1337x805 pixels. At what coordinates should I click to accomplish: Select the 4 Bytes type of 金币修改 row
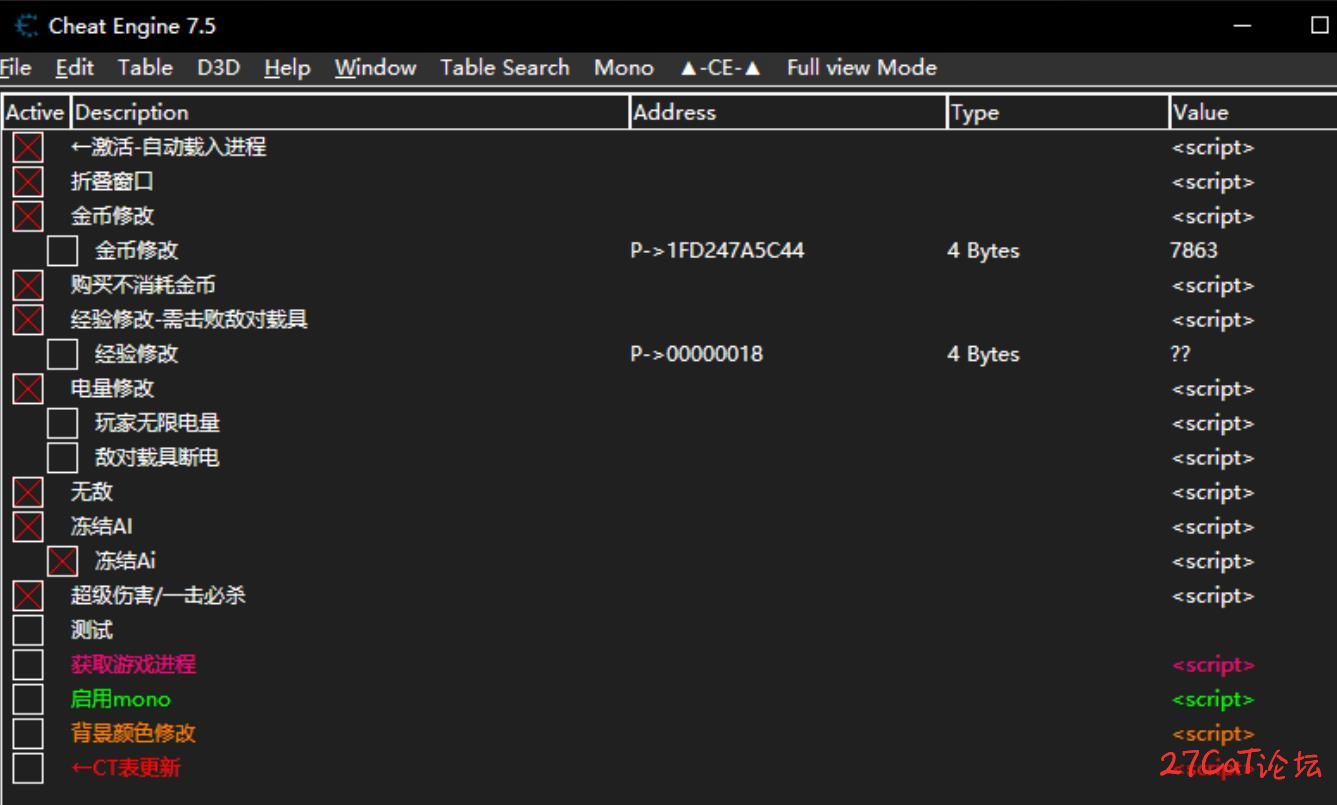tap(983, 250)
